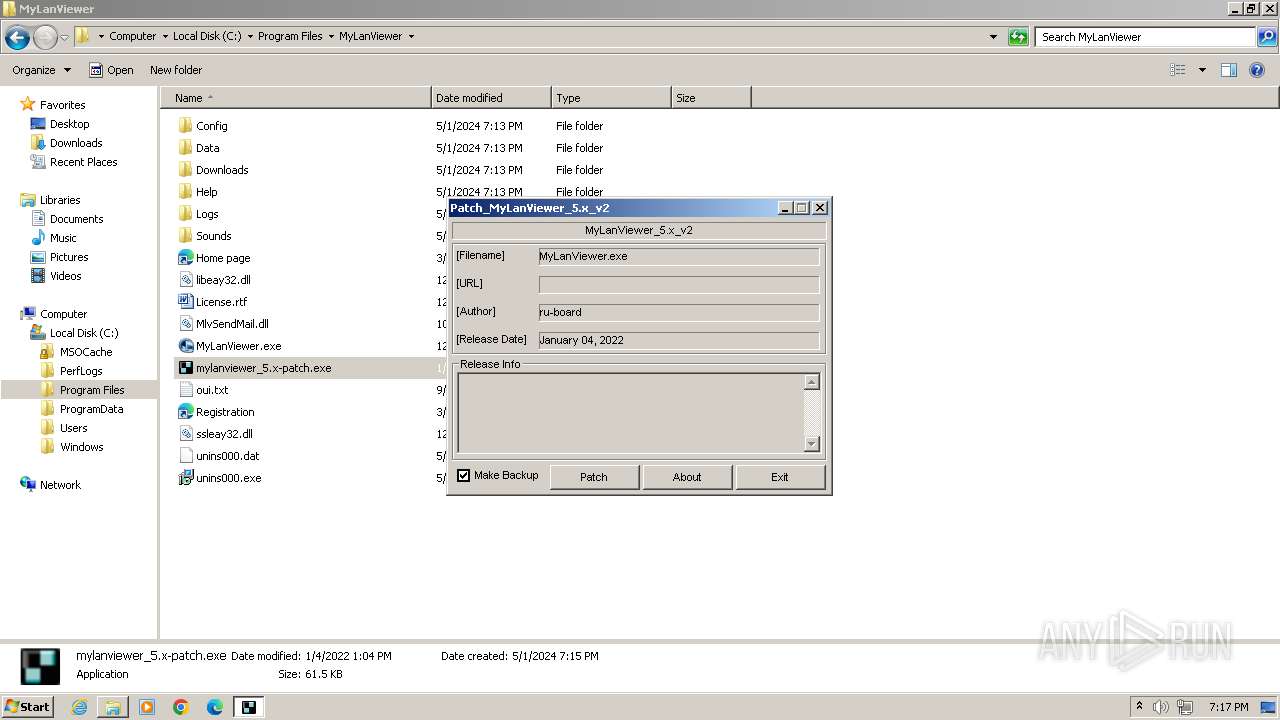The image size is (1280, 720).
Task: Open Internet Explorer from taskbar
Action: (x=80, y=707)
